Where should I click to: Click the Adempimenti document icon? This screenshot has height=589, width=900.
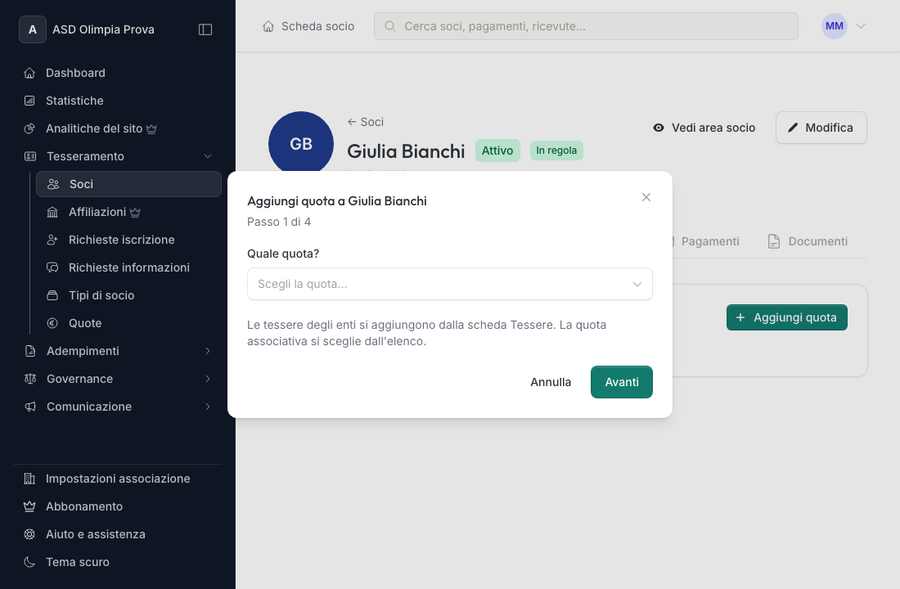coord(30,351)
